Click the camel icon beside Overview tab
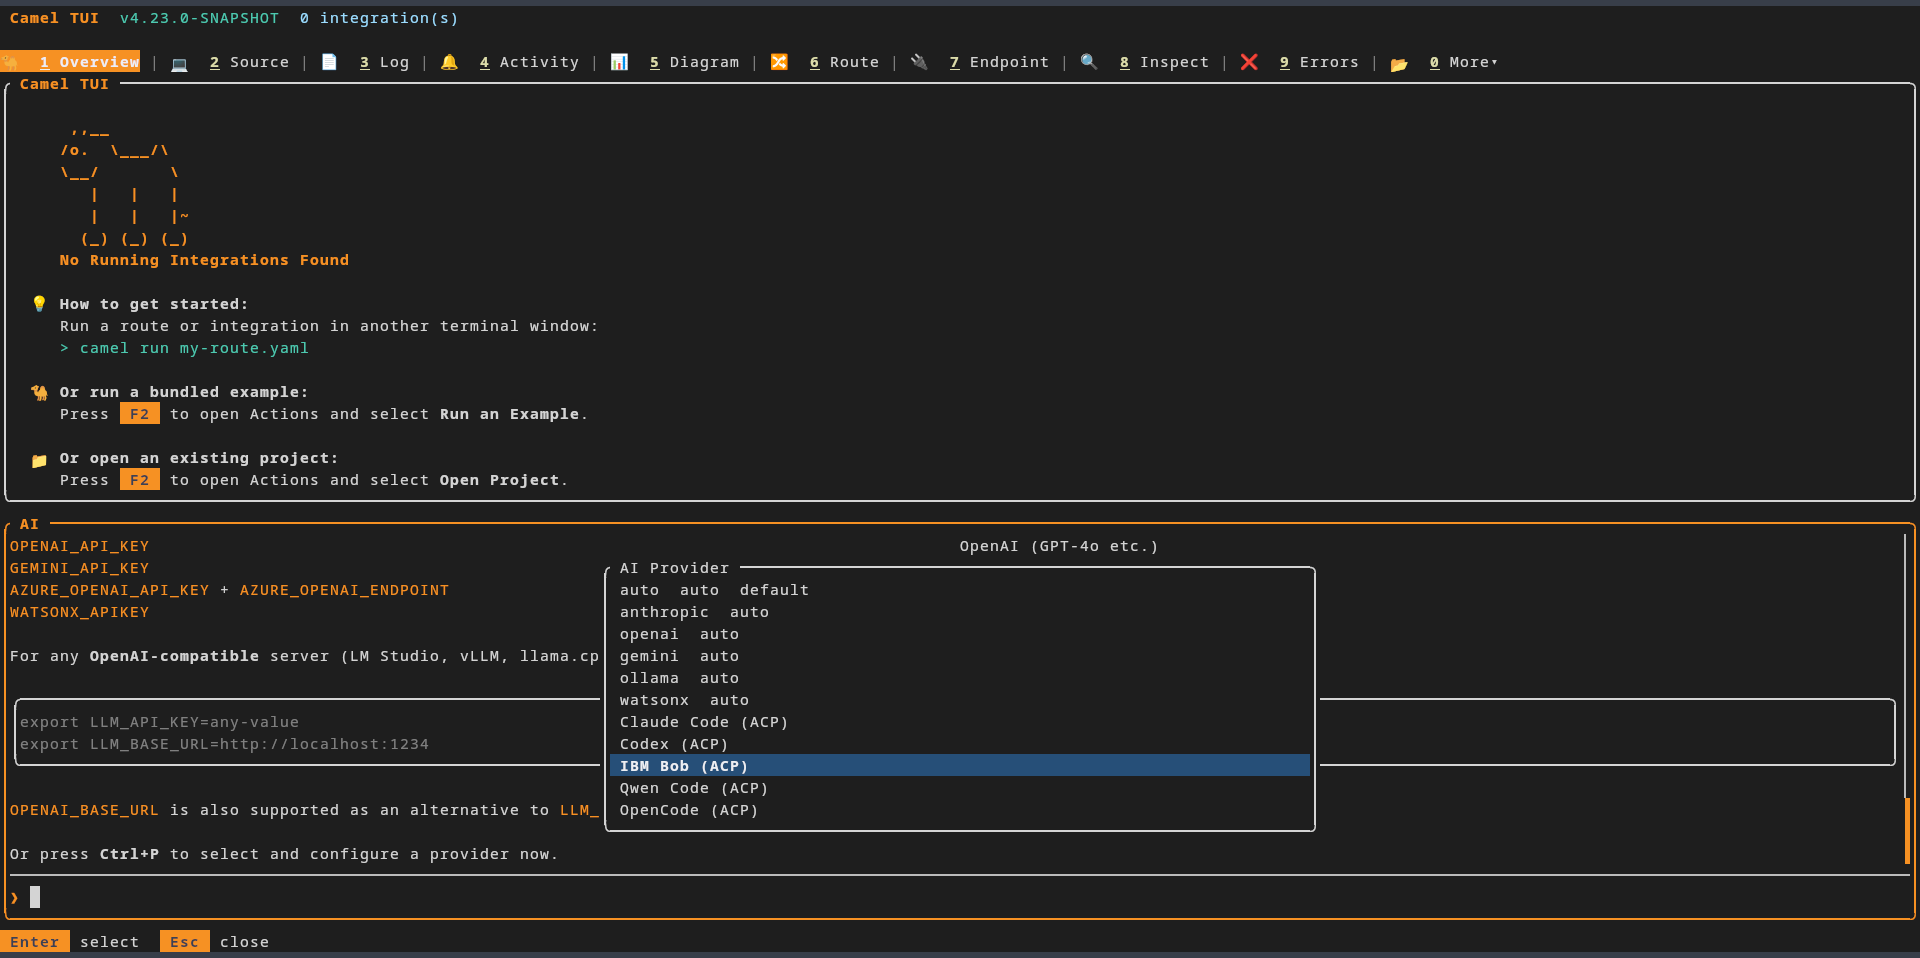 pyautogui.click(x=11, y=62)
